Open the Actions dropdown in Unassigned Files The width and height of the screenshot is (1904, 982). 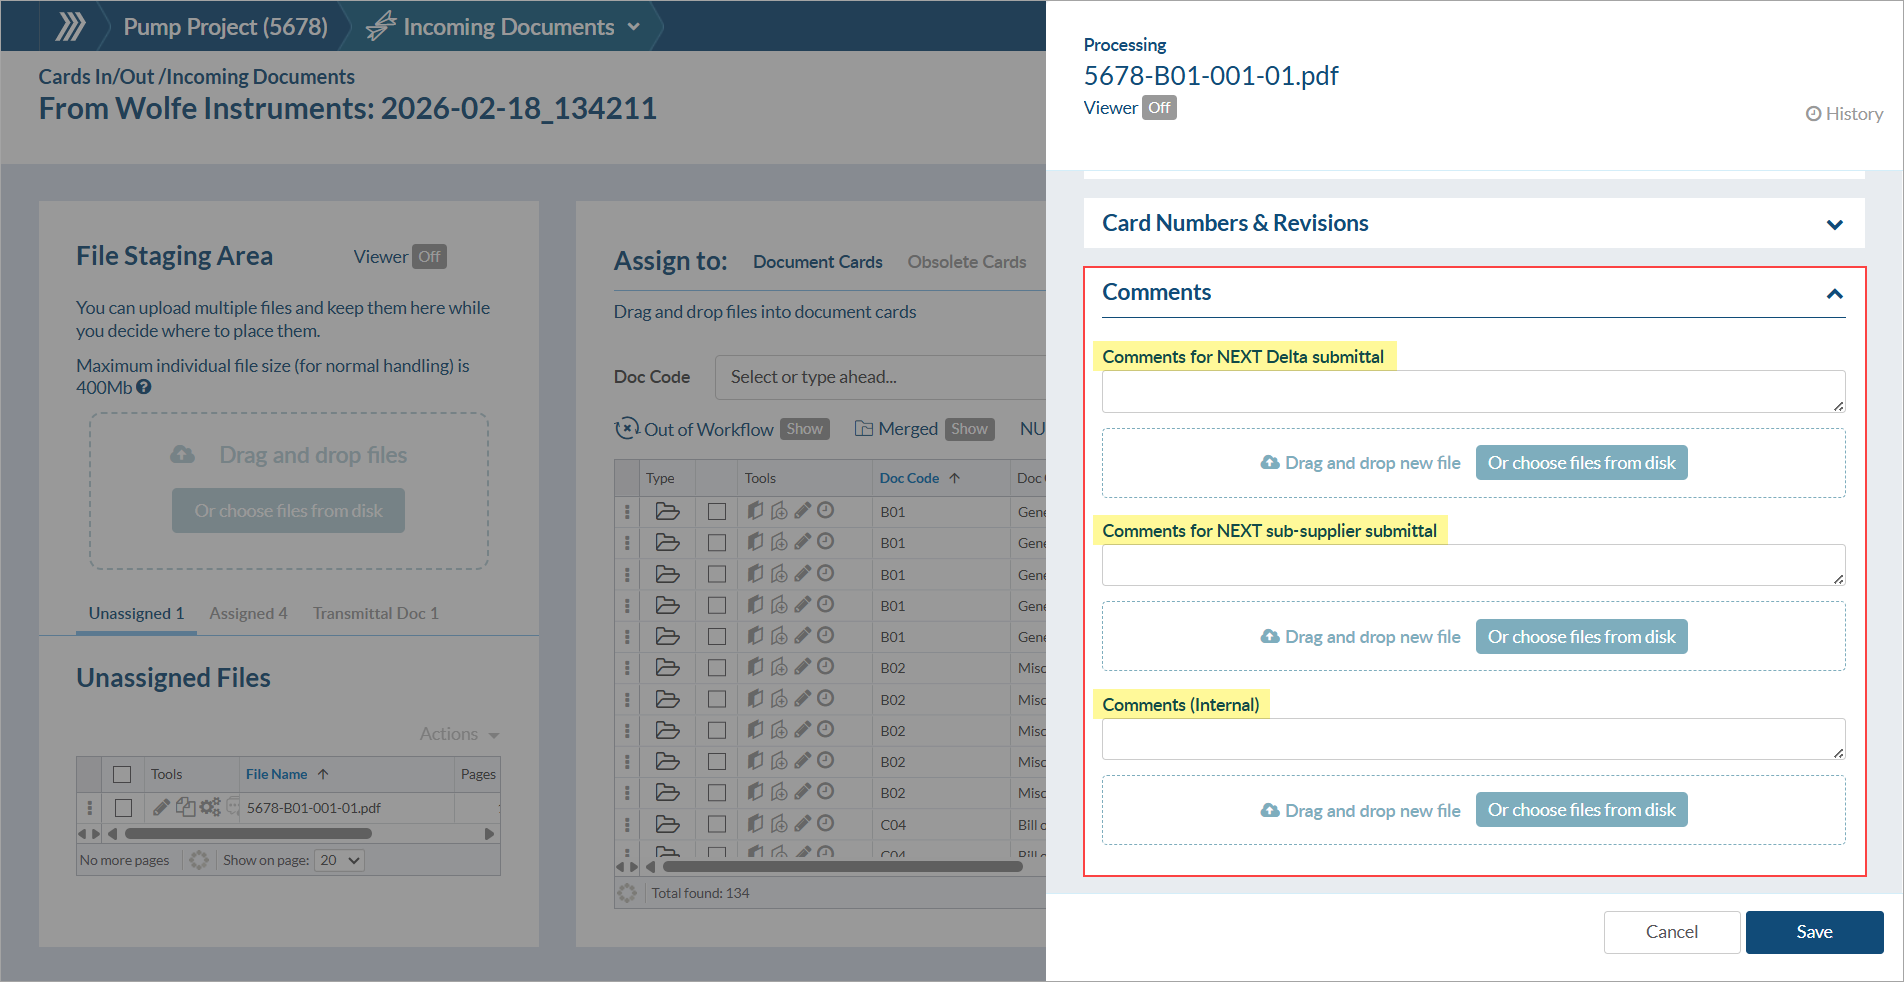coord(459,734)
